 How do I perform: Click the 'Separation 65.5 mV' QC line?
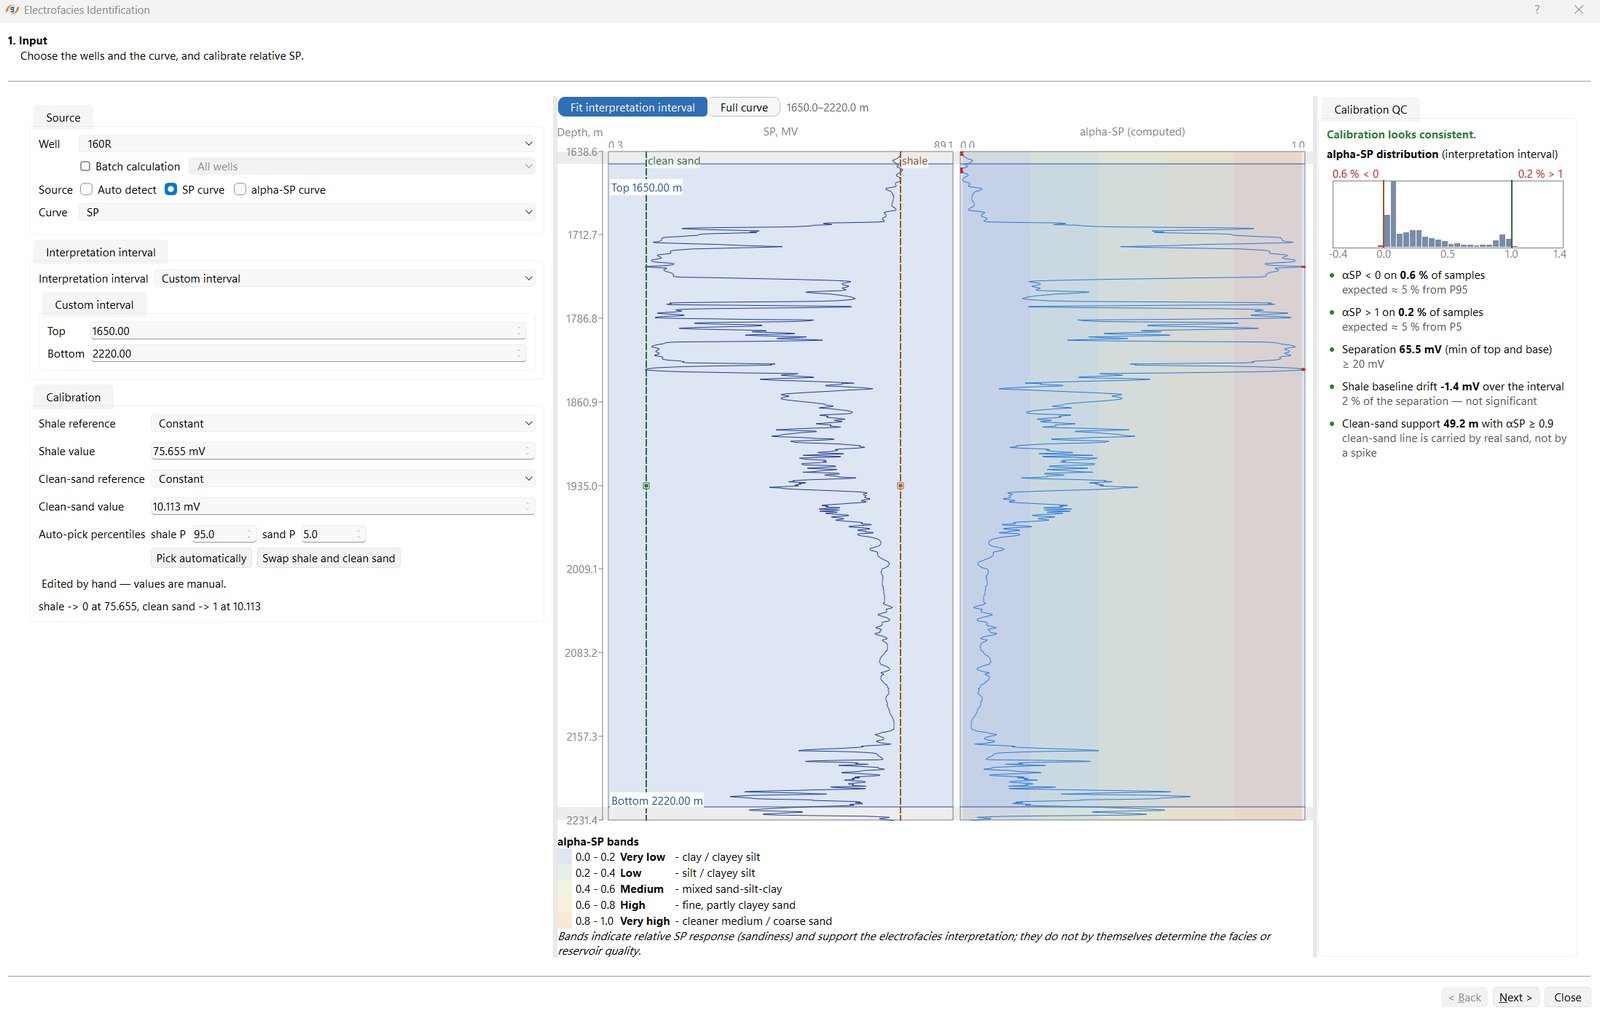(1447, 350)
